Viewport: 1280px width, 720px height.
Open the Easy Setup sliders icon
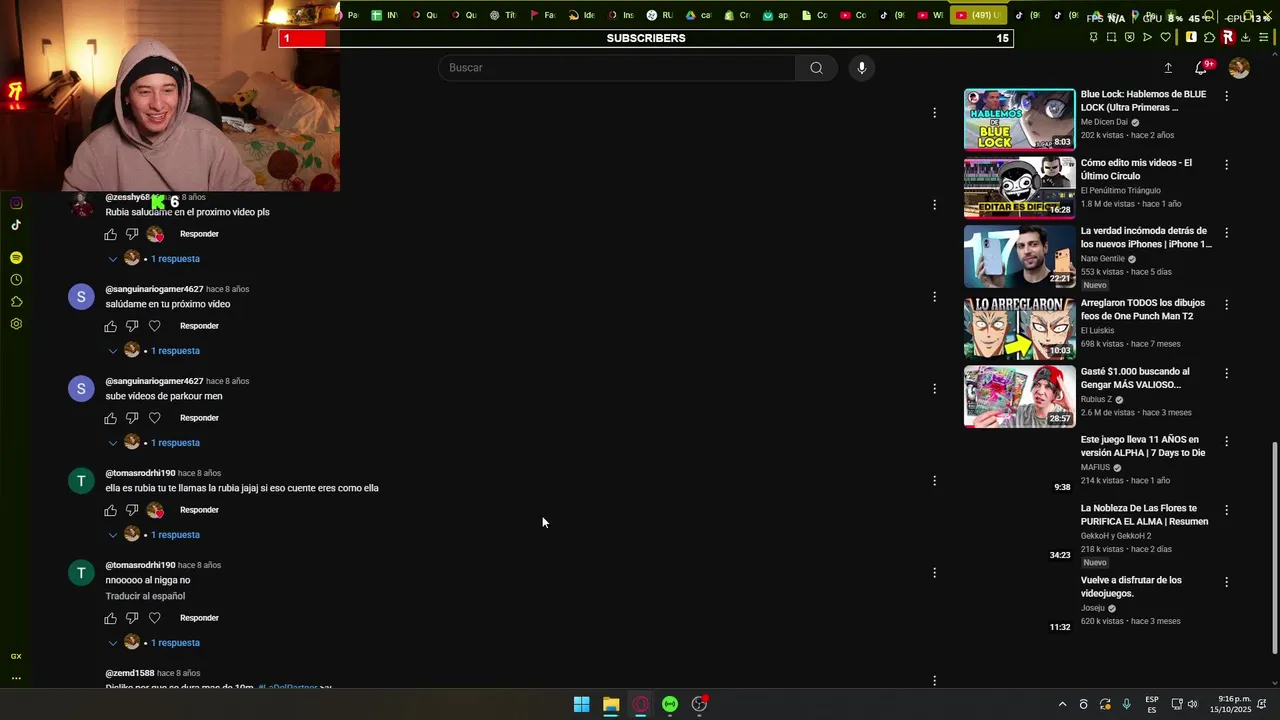[1266, 37]
